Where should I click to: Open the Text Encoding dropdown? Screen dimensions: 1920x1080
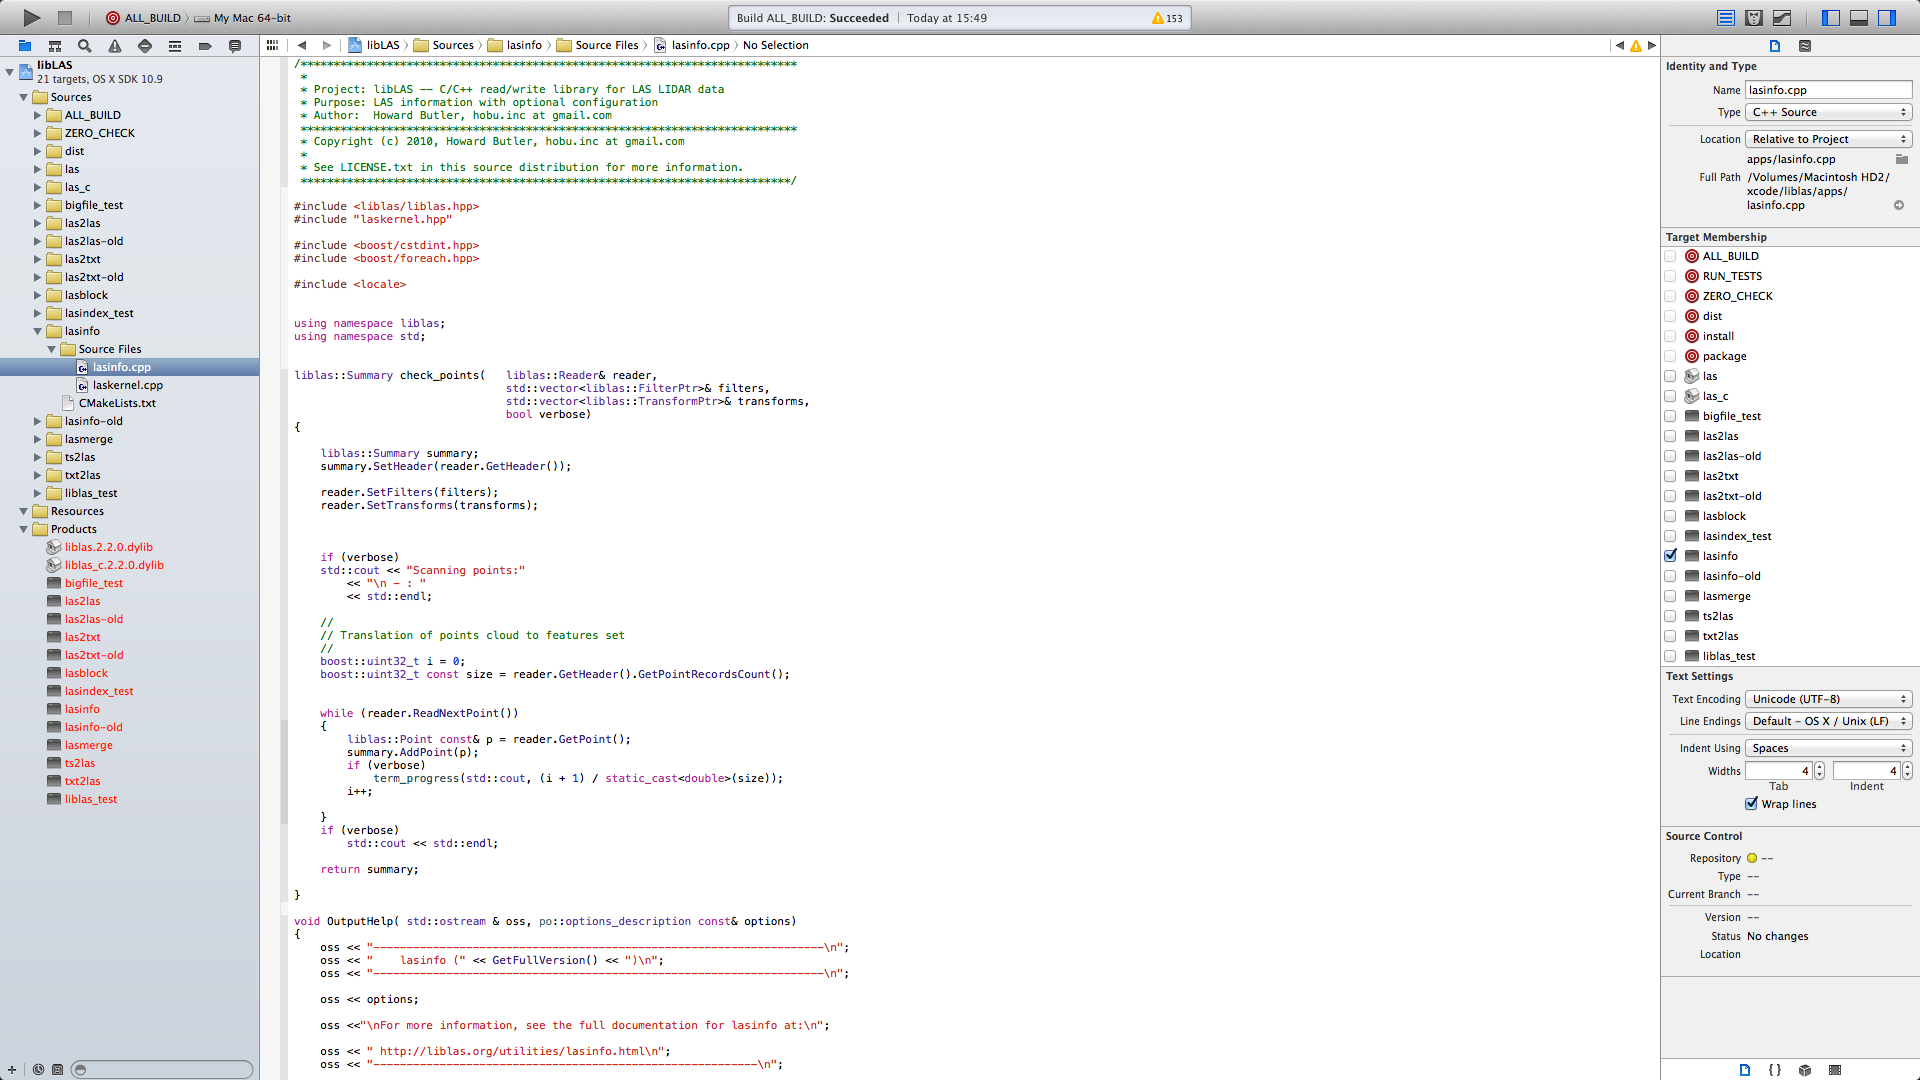pos(1828,699)
